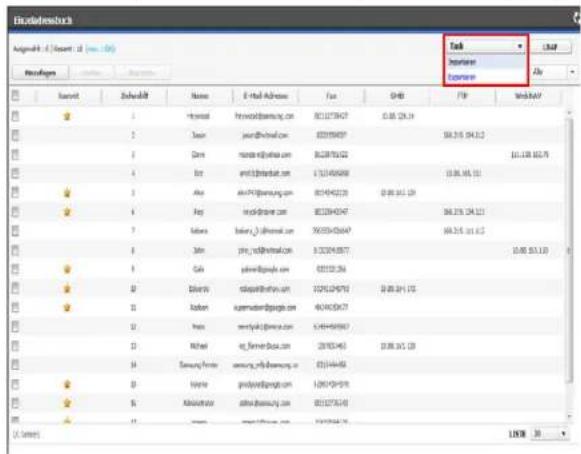Screen dimensions: 581x454
Task: Tick the select-all checkbox in table header
Action: 15,96
